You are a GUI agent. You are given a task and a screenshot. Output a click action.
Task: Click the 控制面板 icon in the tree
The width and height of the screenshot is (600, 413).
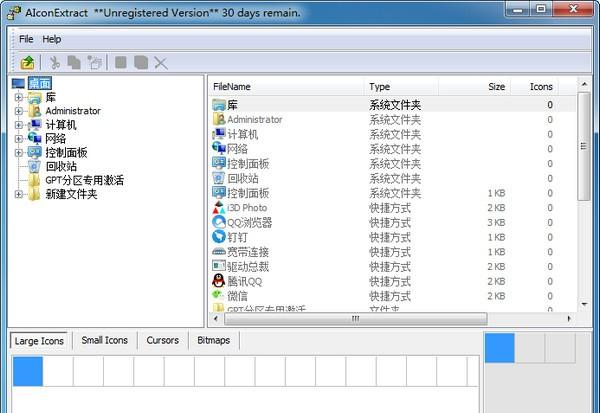(35, 153)
